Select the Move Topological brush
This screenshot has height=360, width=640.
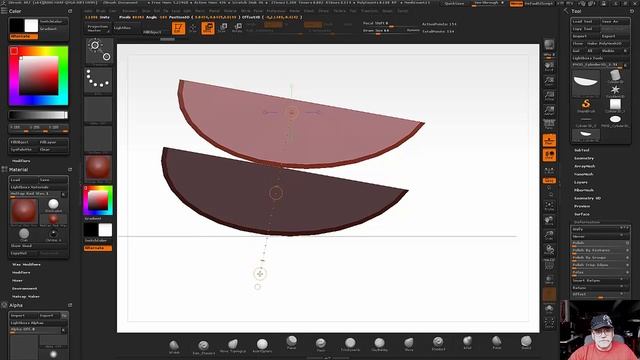point(233,345)
